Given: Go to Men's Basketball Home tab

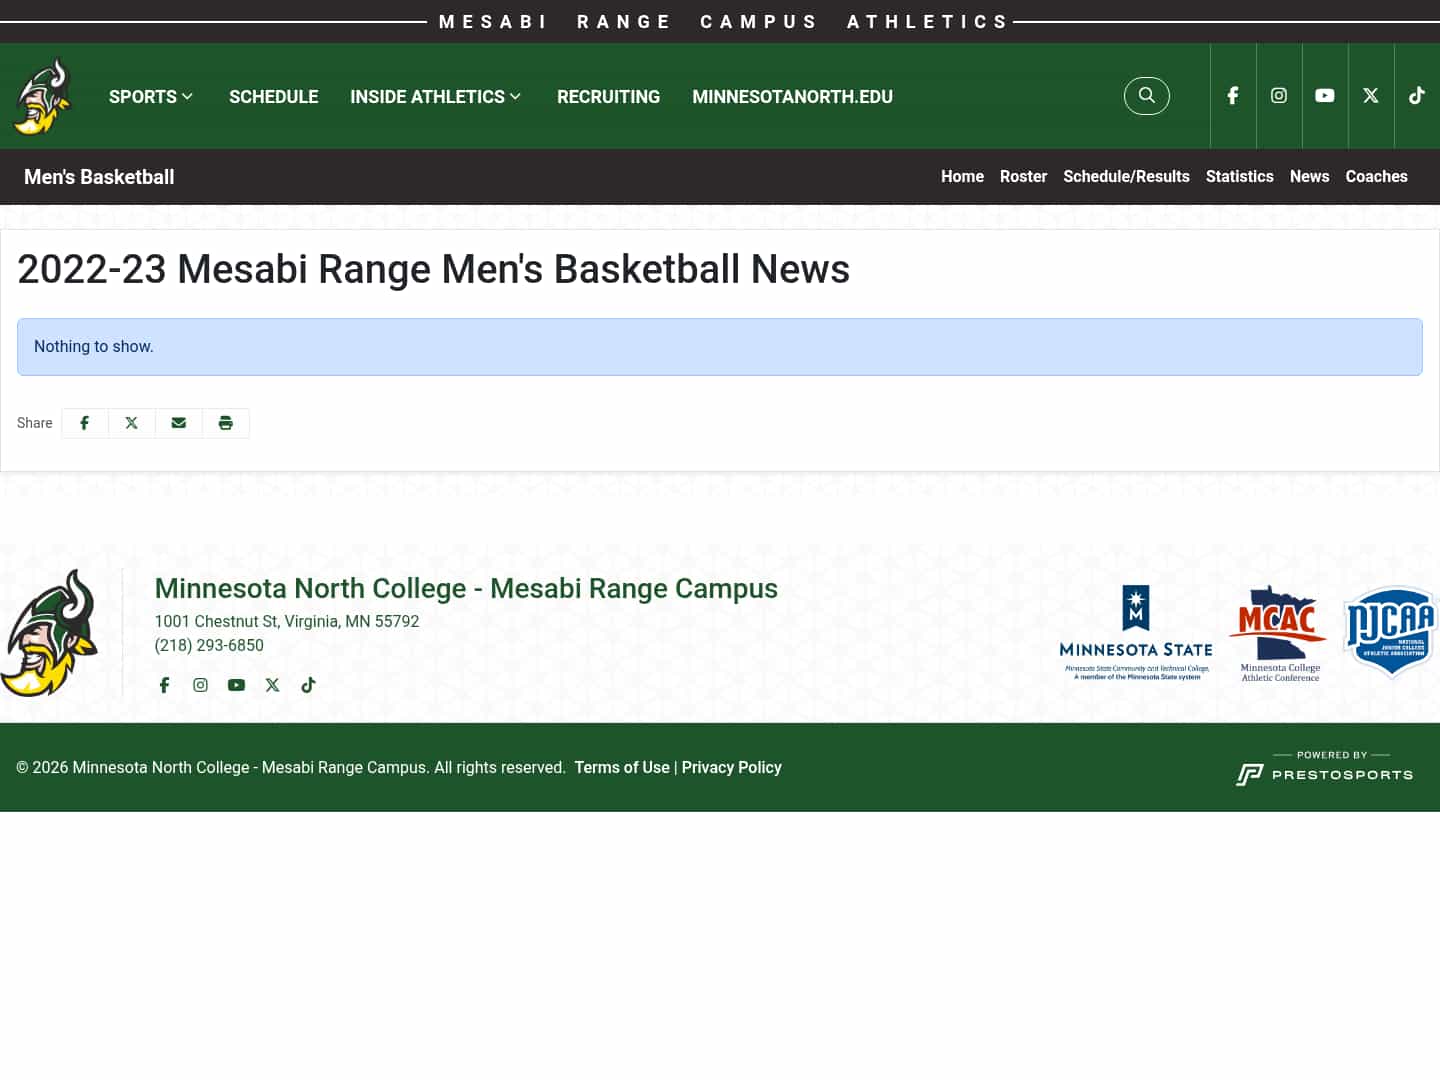Looking at the screenshot, I should [962, 176].
